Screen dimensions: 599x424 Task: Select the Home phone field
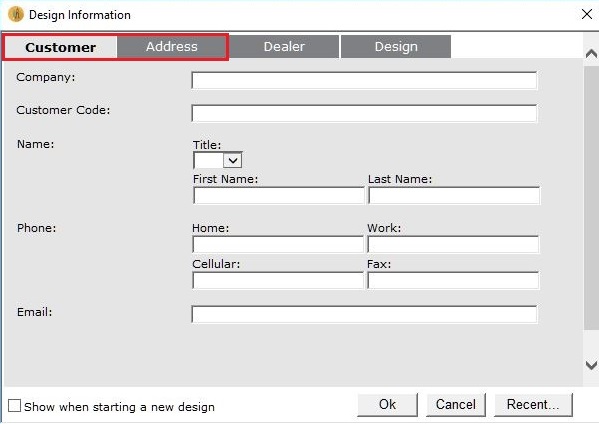pyautogui.click(x=278, y=244)
